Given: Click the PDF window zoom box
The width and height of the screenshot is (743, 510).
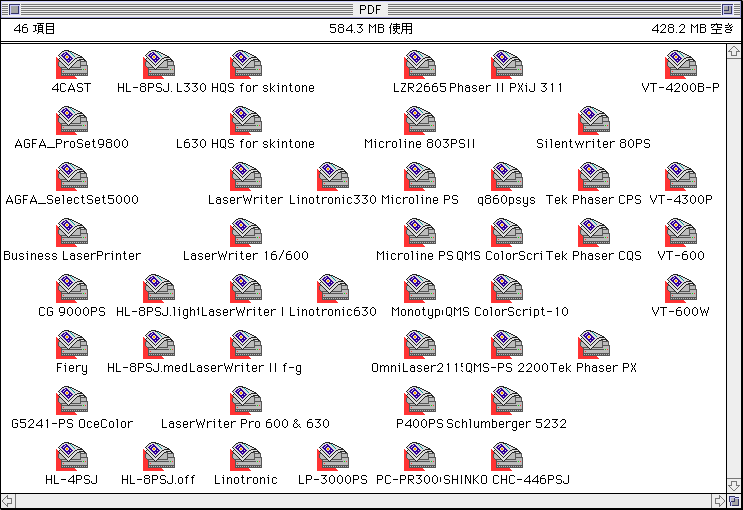Looking at the screenshot, I should (727, 9).
